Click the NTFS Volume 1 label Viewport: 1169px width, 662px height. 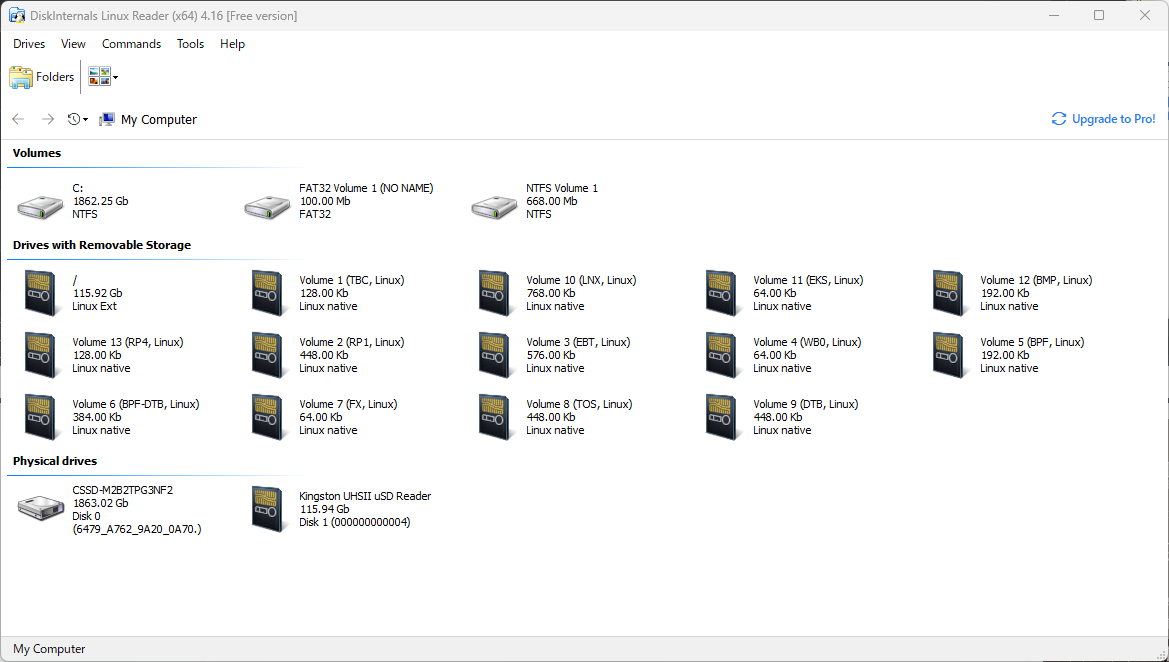pos(562,188)
